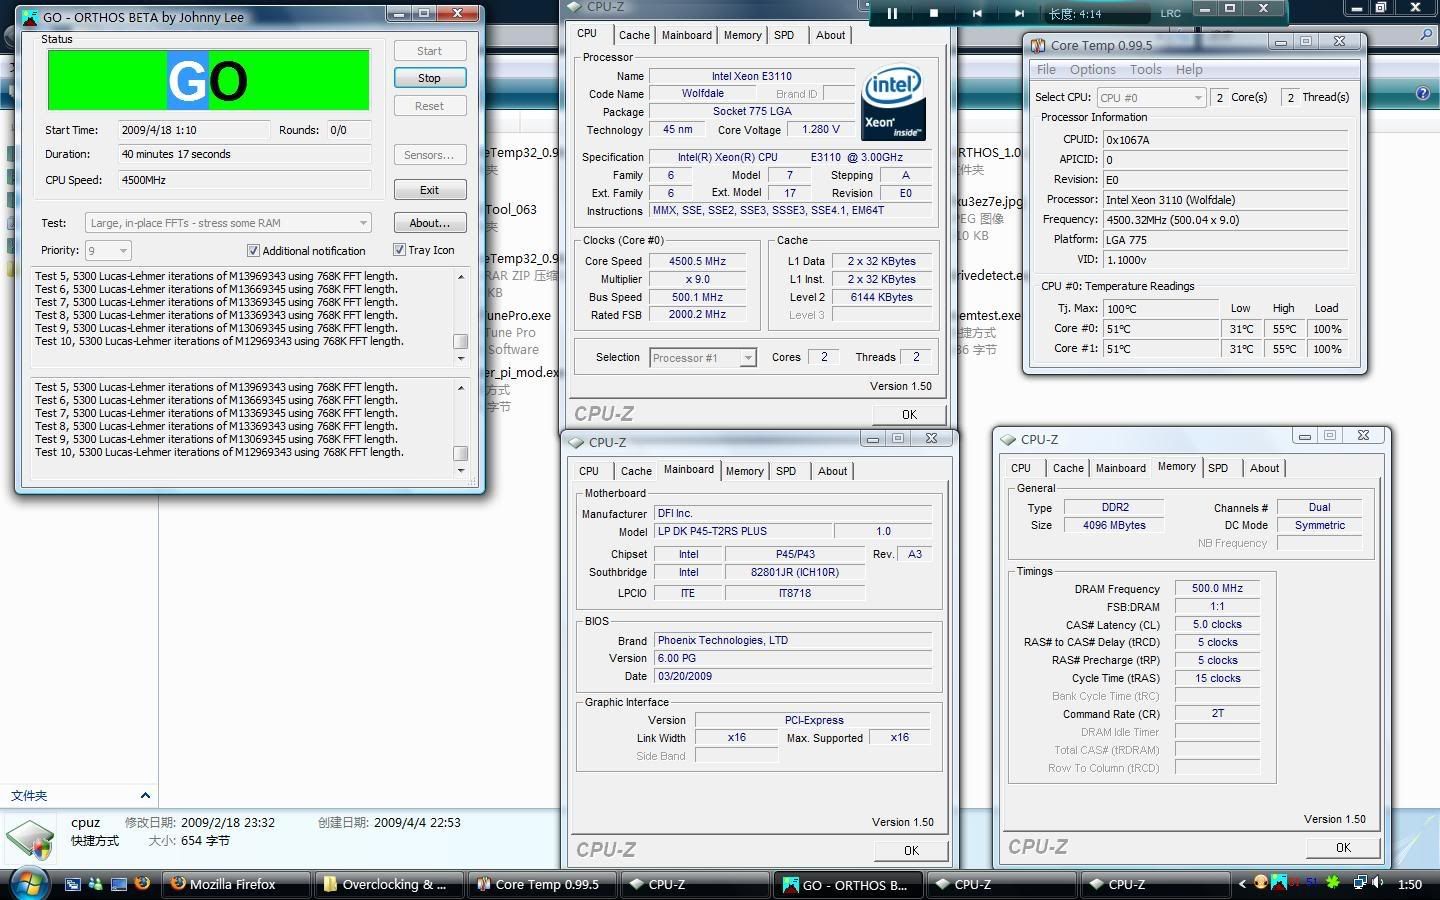Viewport: 1440px width, 900px height.
Task: Toggle the Tray Icon checkbox
Action: (399, 250)
